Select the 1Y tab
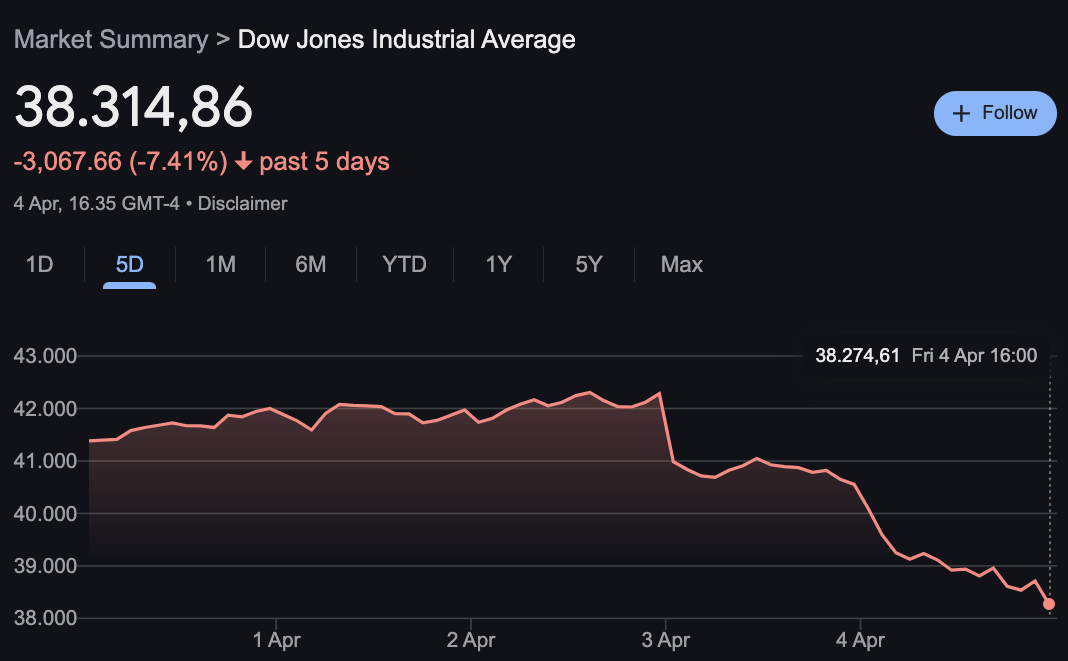1068x661 pixels. [497, 264]
